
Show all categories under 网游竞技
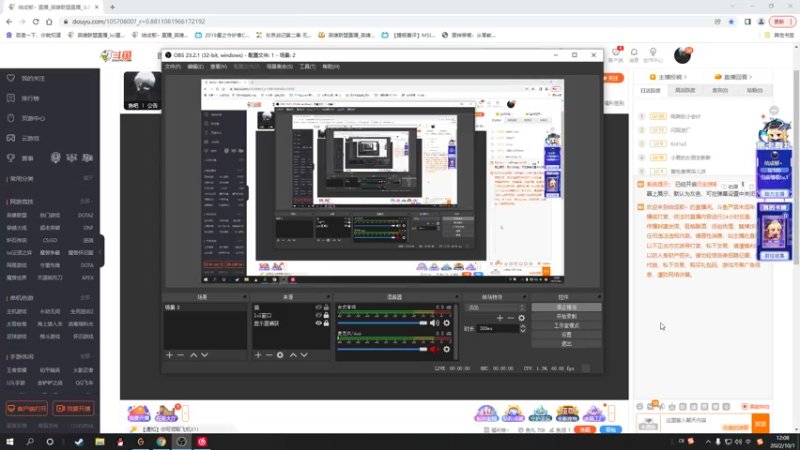[86, 202]
